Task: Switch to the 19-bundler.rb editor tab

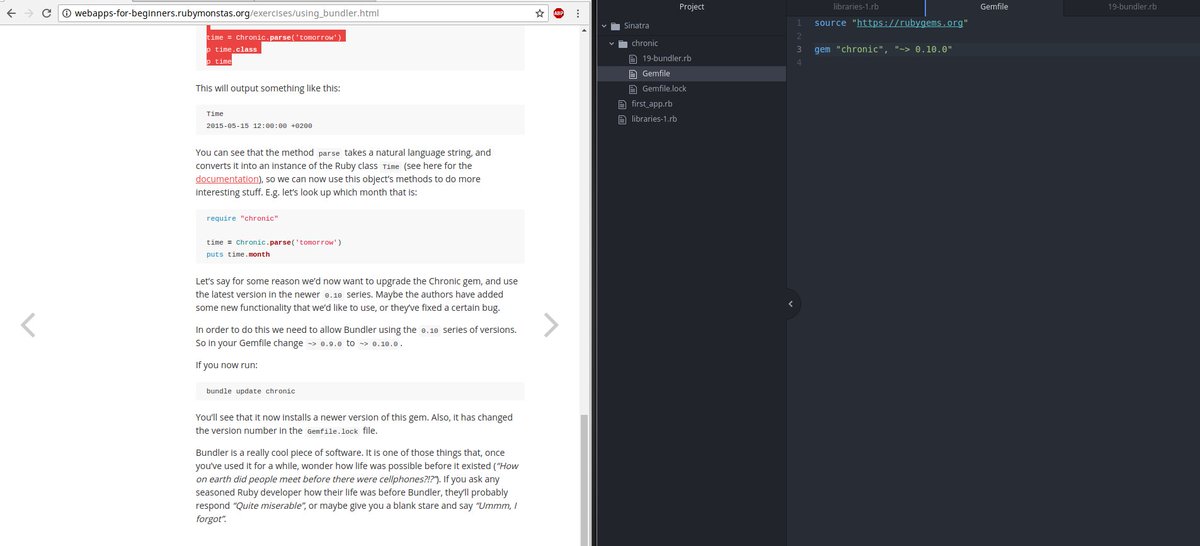Action: coord(1131,7)
